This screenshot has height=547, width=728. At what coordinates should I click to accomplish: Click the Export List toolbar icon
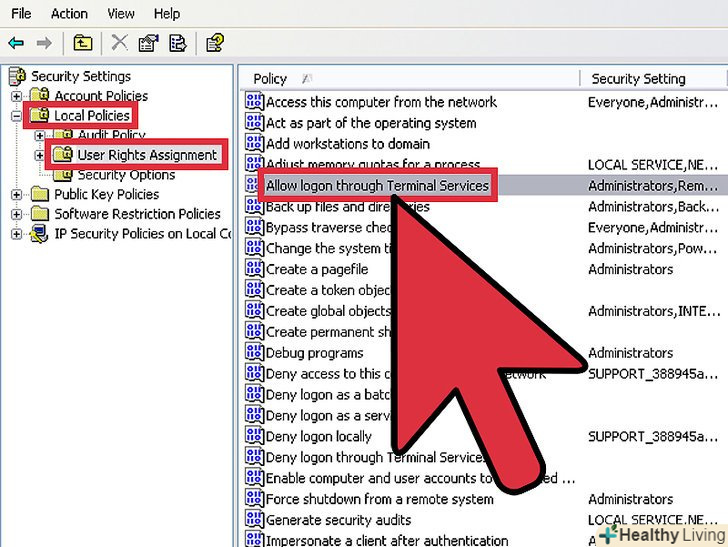178,43
